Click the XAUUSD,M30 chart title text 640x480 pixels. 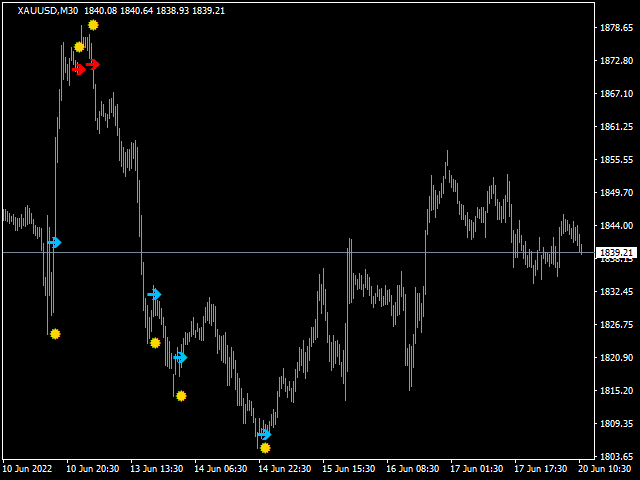[x=48, y=10]
